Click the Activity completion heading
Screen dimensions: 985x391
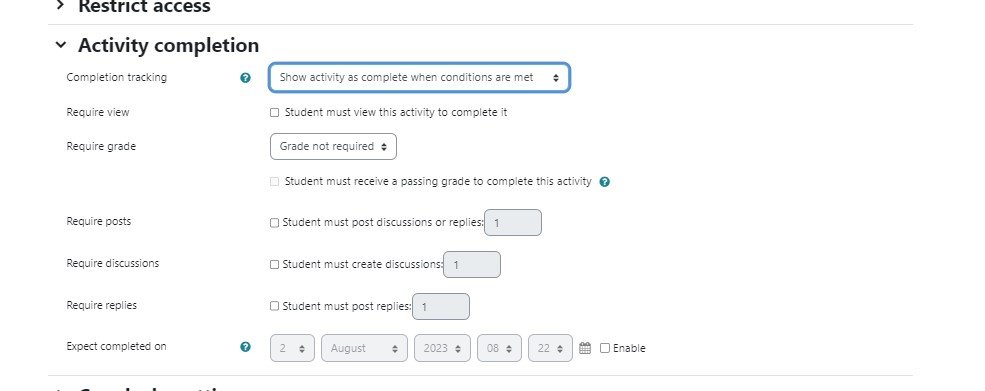168,45
